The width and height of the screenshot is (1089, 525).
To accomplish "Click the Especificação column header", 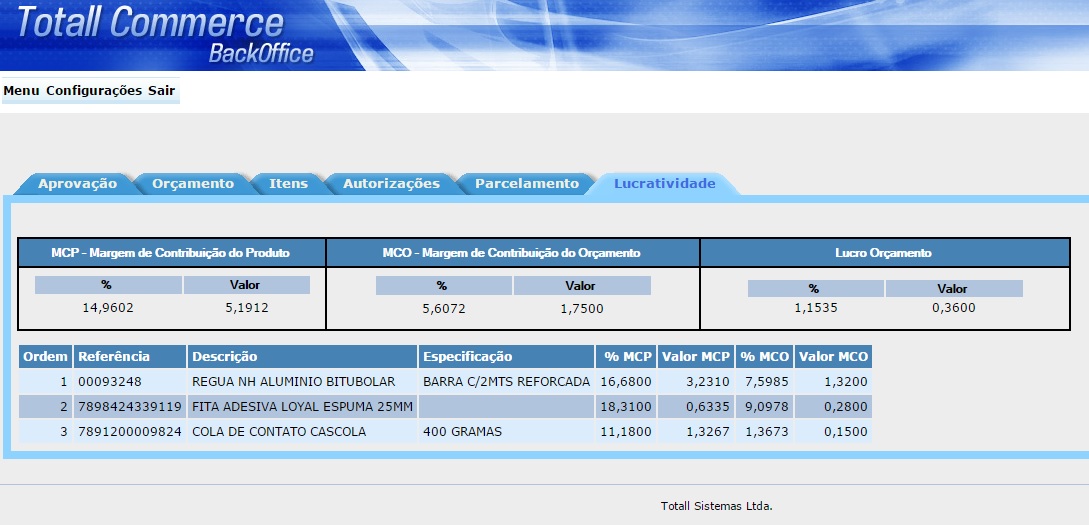I will click(x=467, y=357).
